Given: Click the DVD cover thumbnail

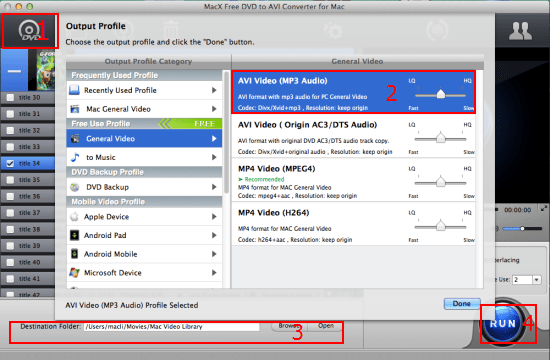Looking at the screenshot, I should [46, 70].
